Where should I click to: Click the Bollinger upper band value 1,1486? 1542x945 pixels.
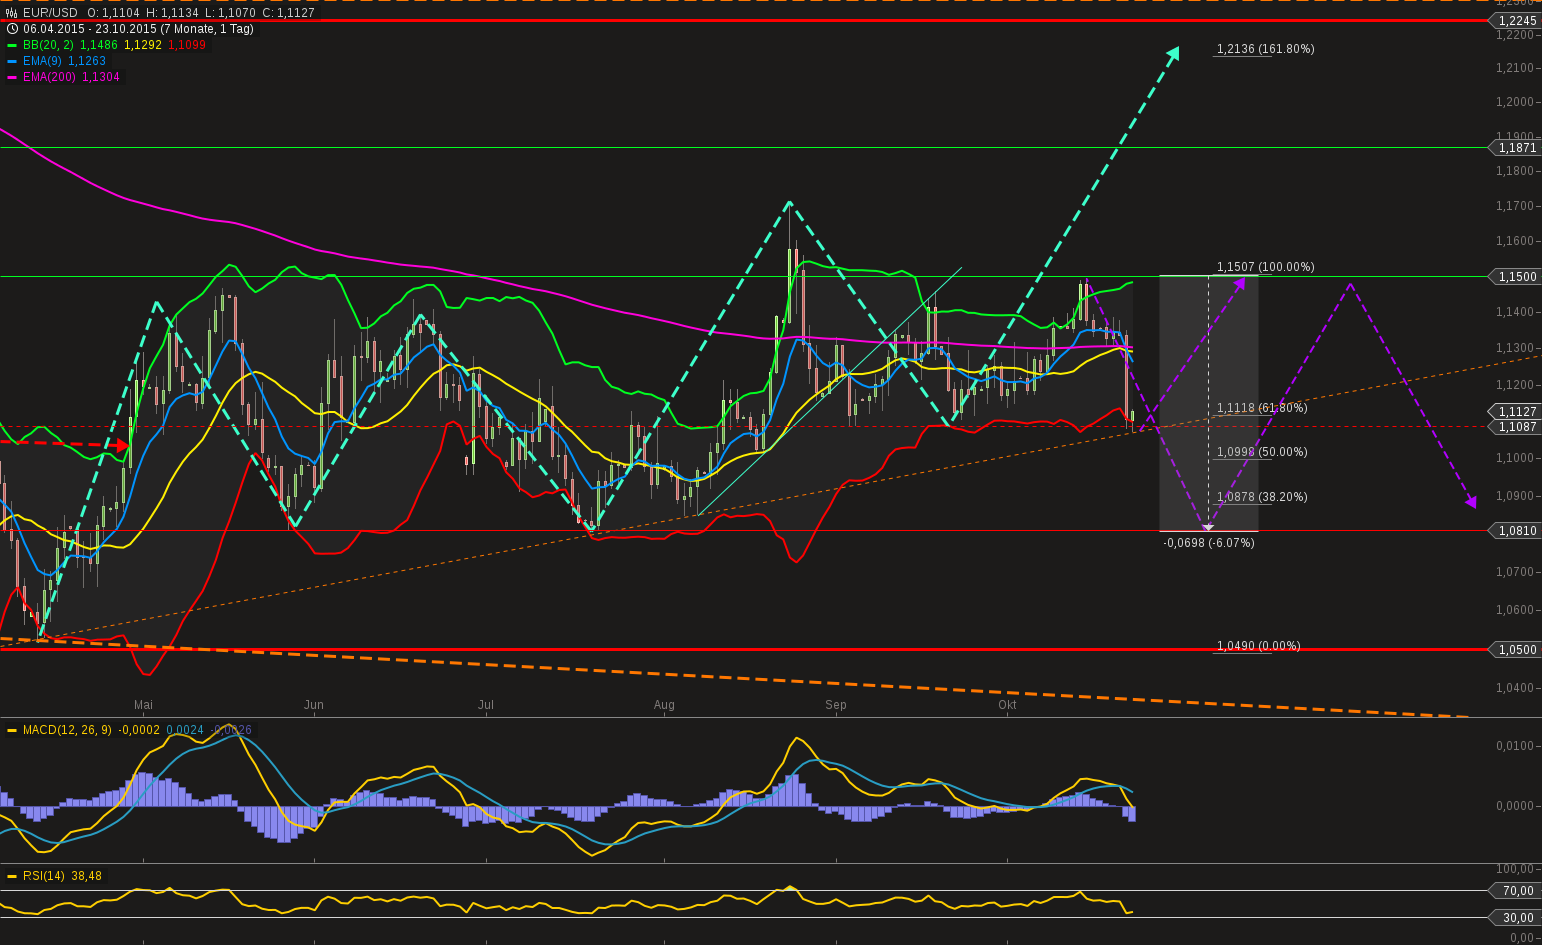(x=99, y=45)
